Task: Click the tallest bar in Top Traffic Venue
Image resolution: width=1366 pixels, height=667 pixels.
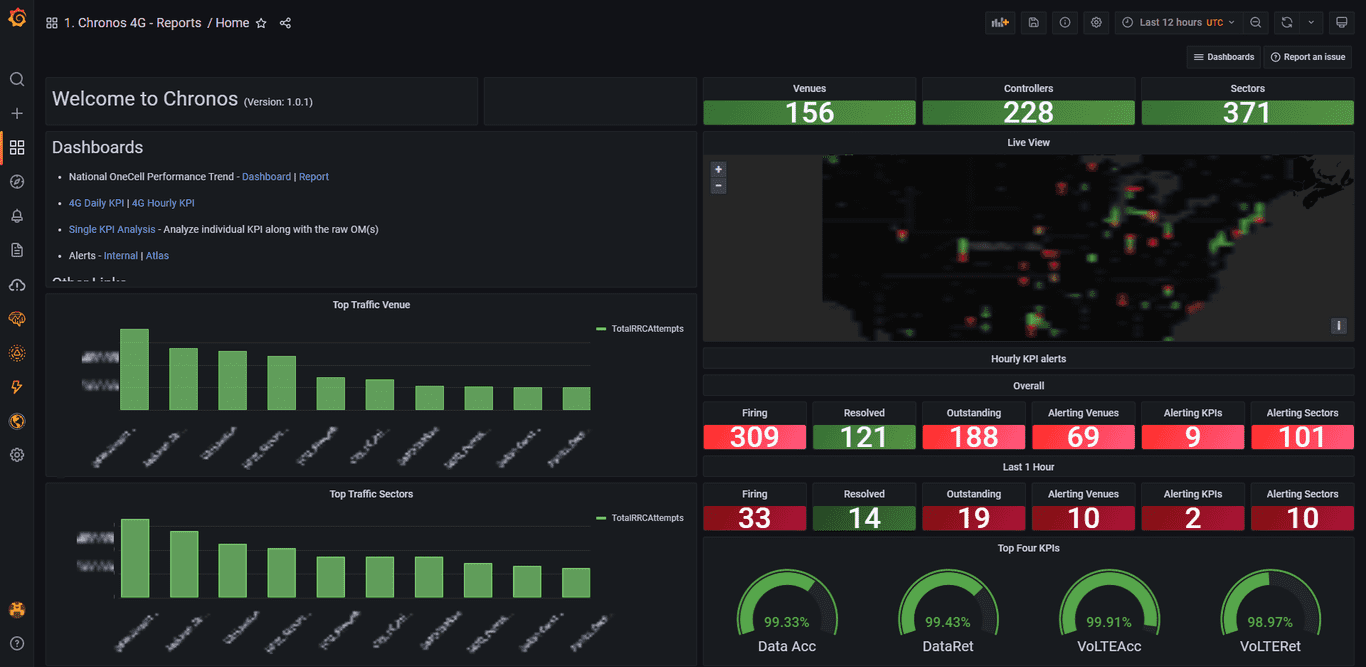Action: click(x=134, y=370)
